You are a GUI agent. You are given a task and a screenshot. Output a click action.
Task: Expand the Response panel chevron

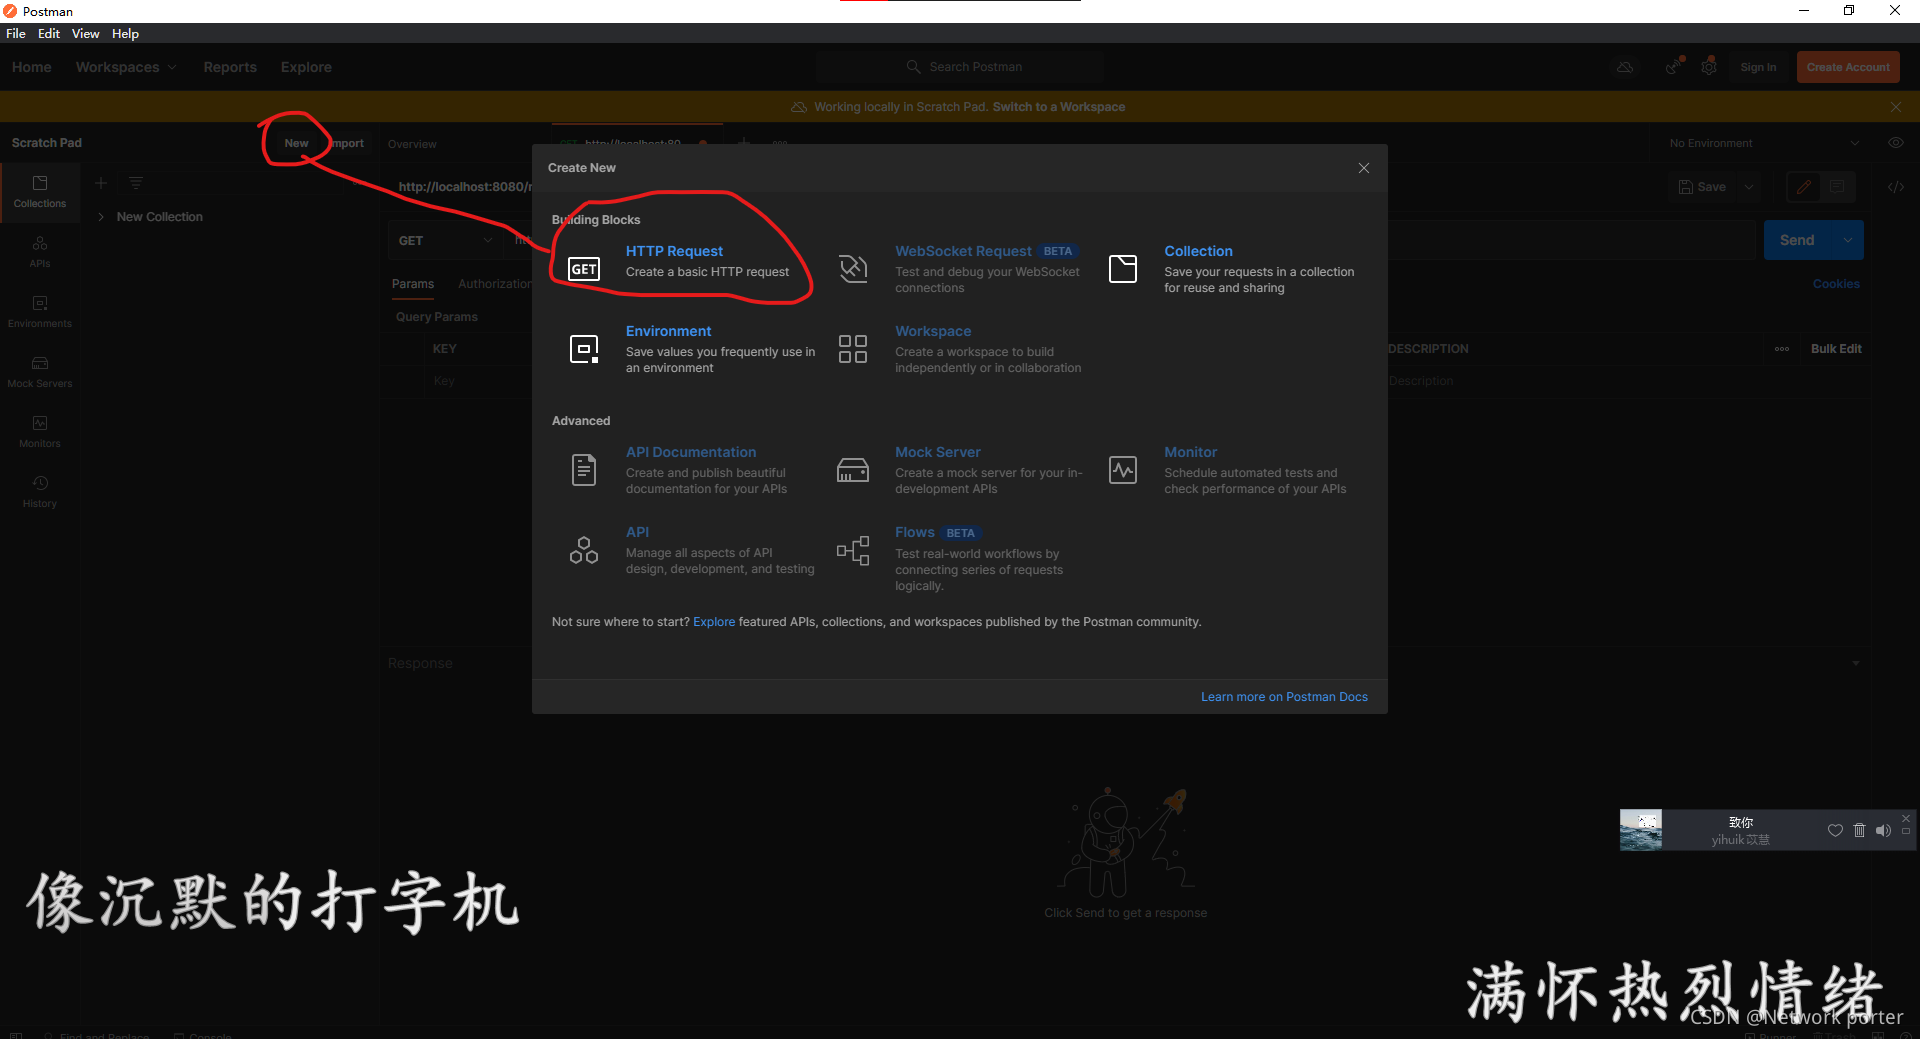pos(1856,663)
